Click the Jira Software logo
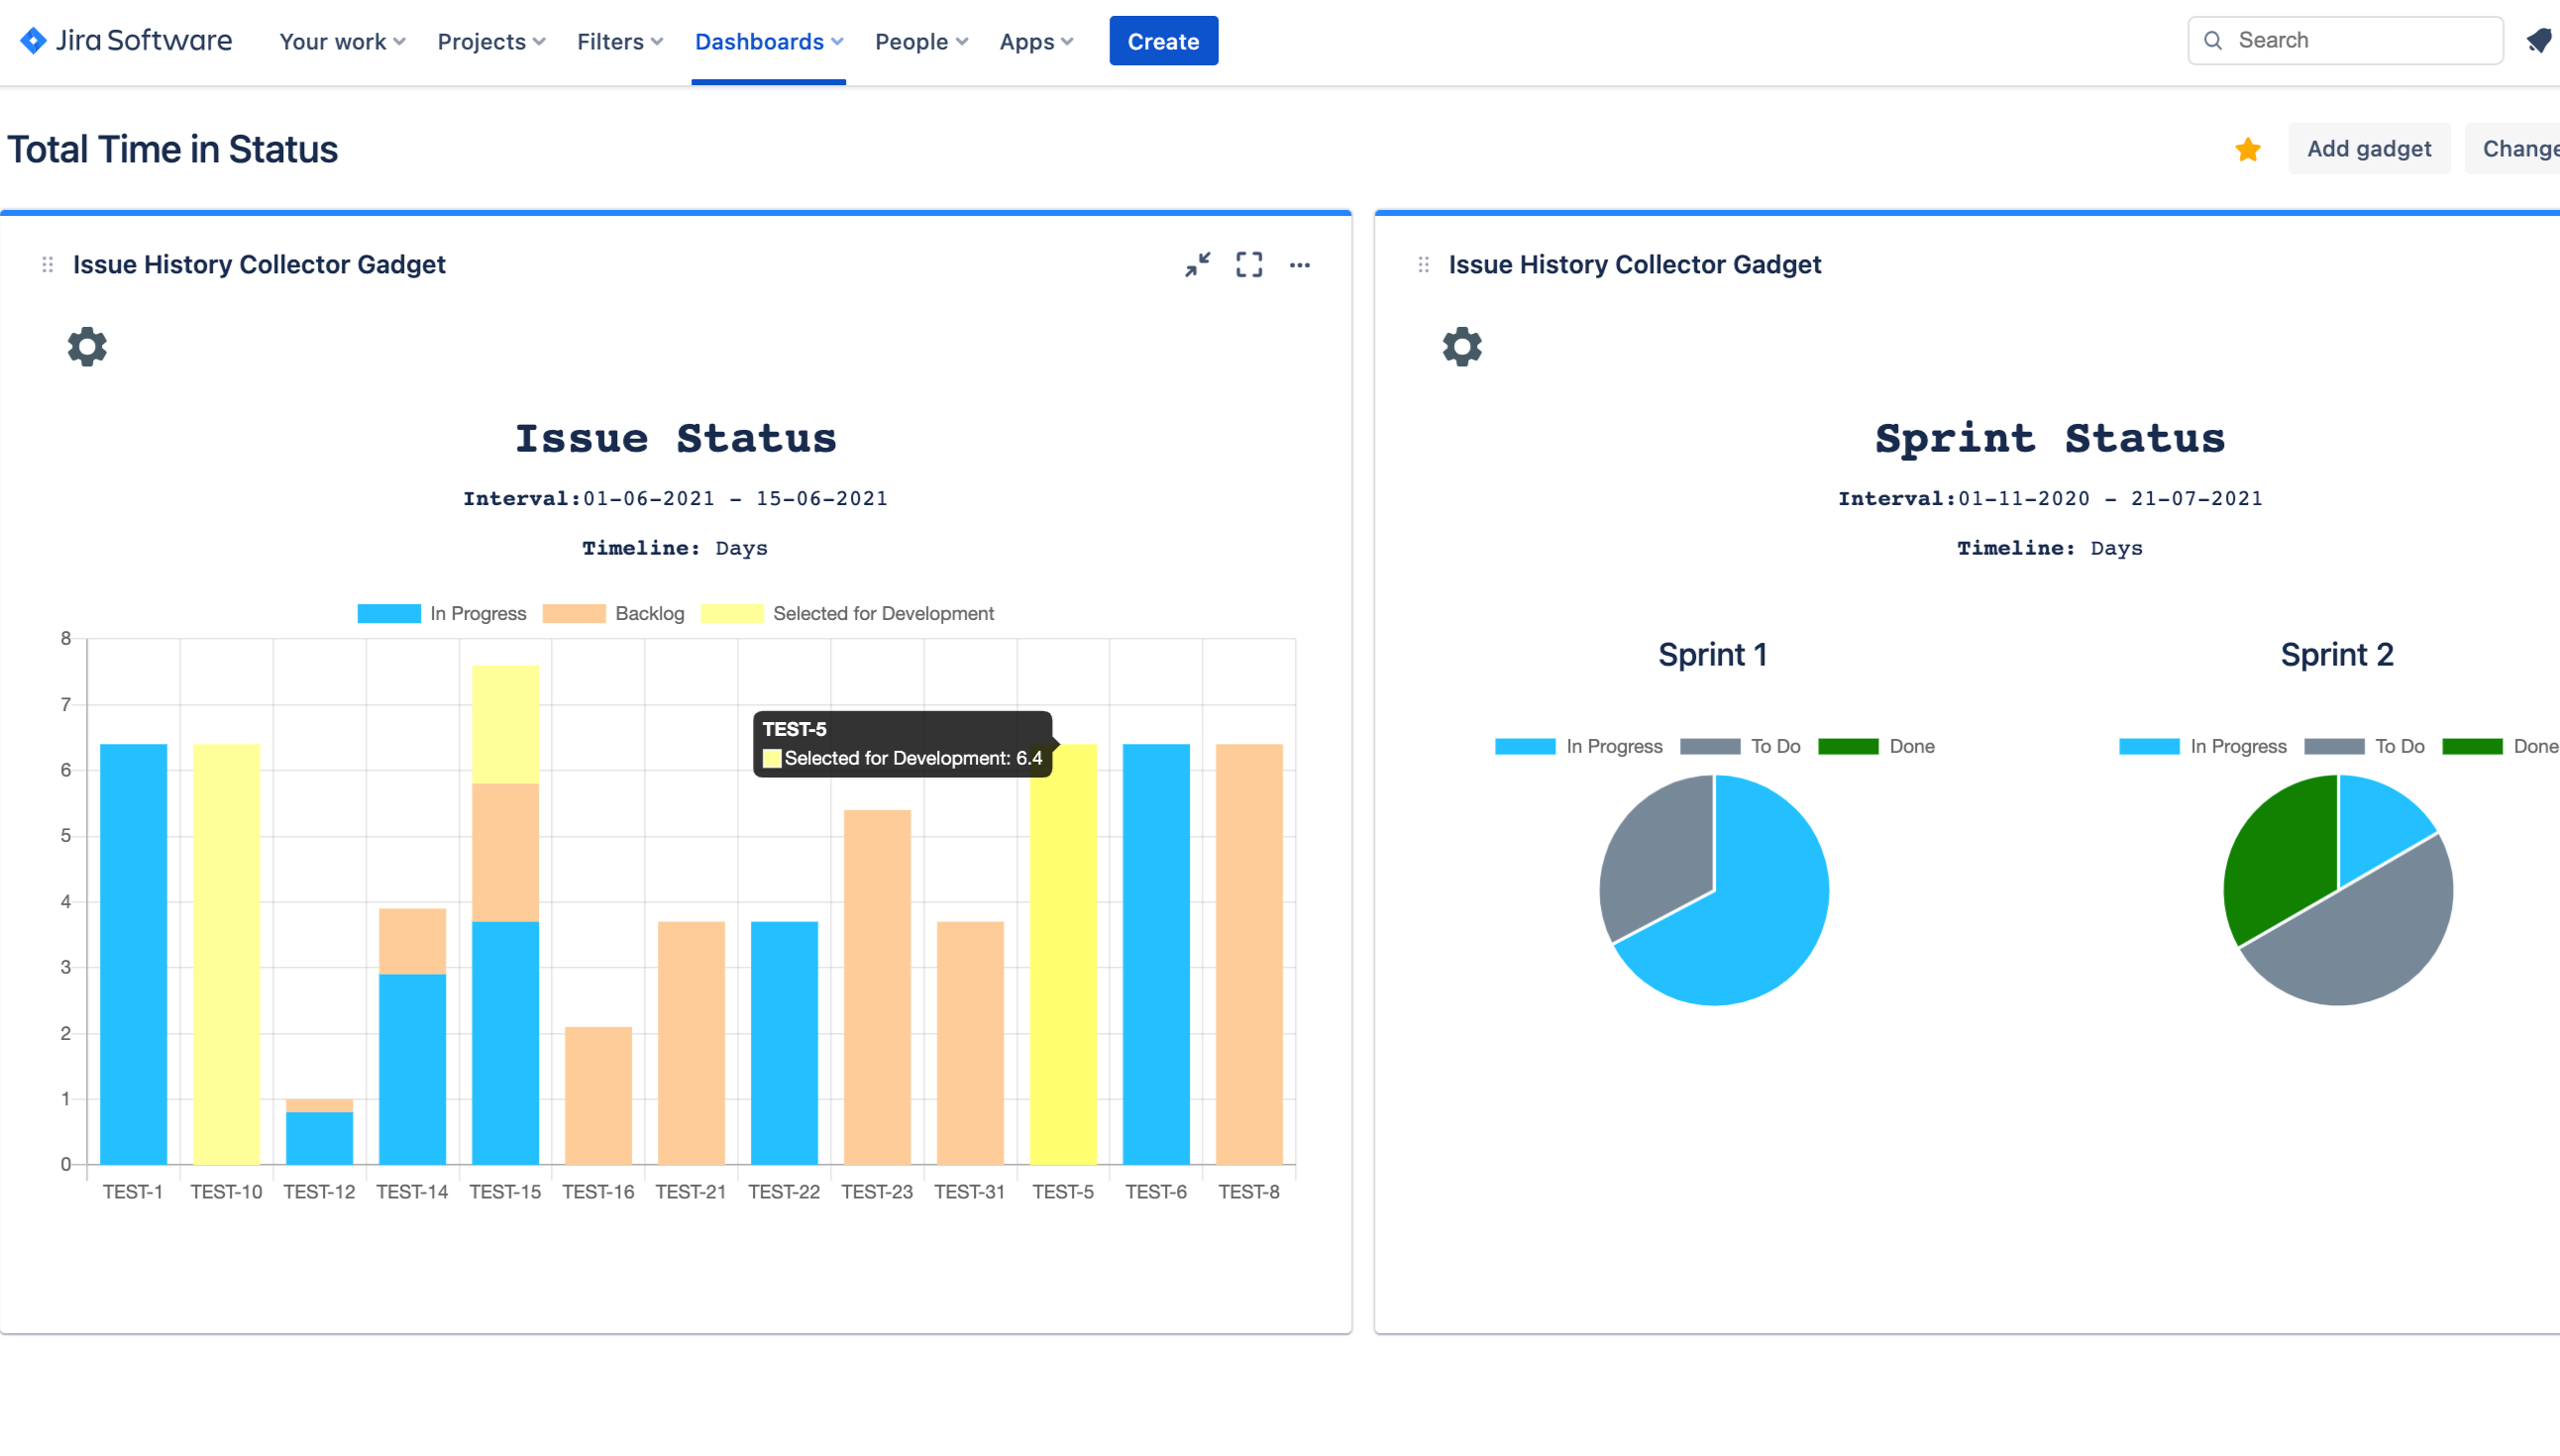 point(126,41)
